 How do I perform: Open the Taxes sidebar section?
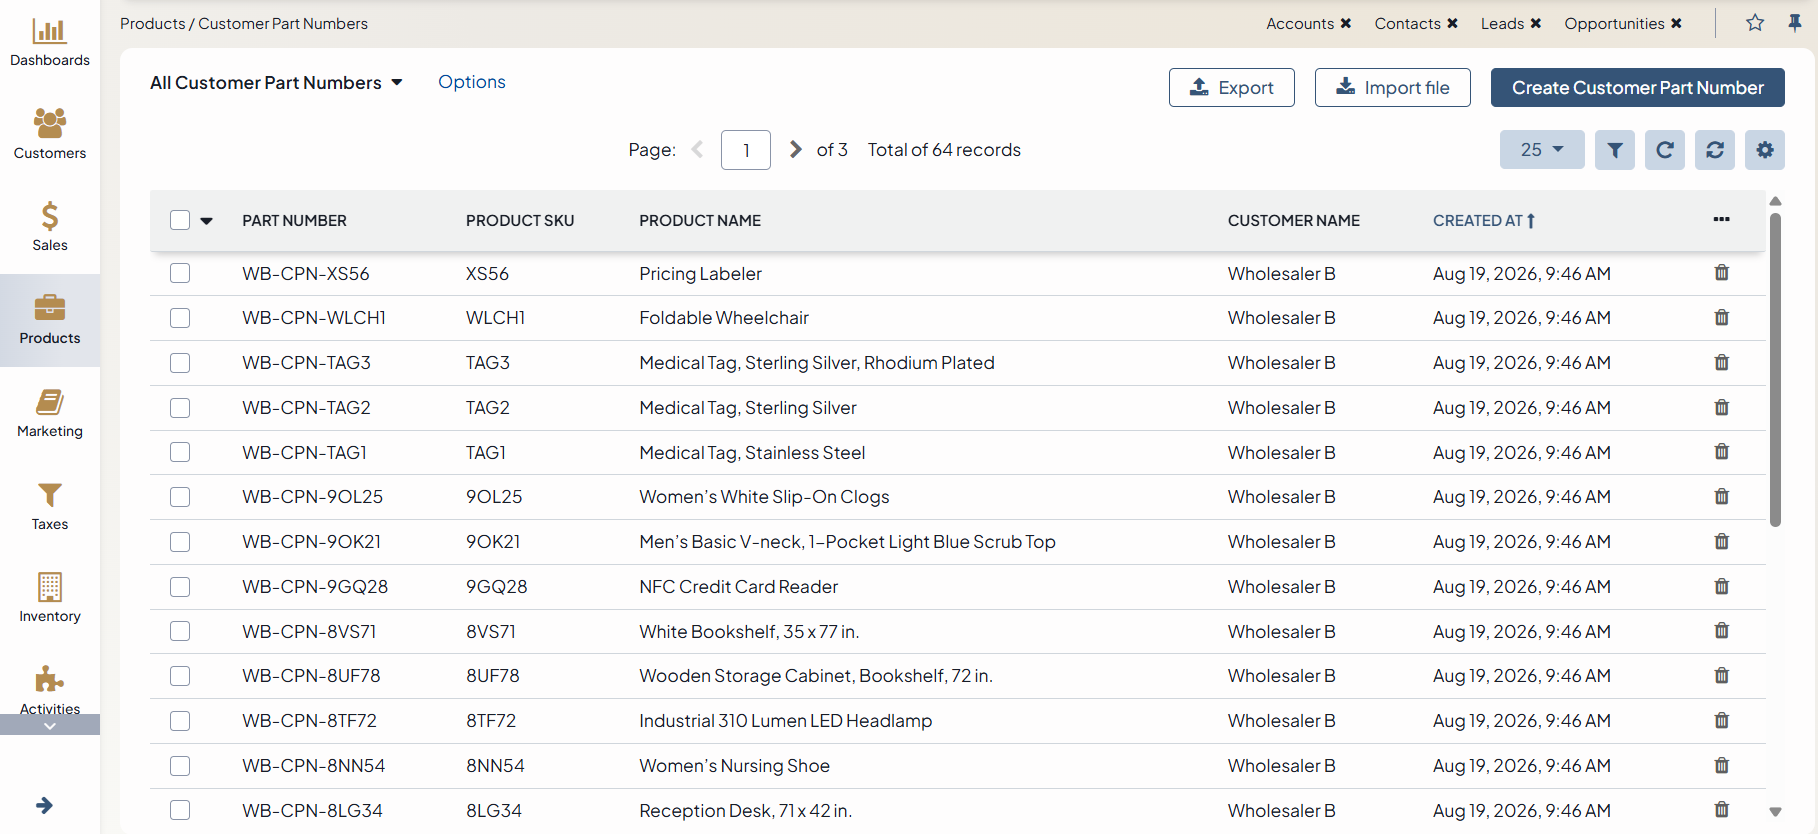click(x=50, y=506)
